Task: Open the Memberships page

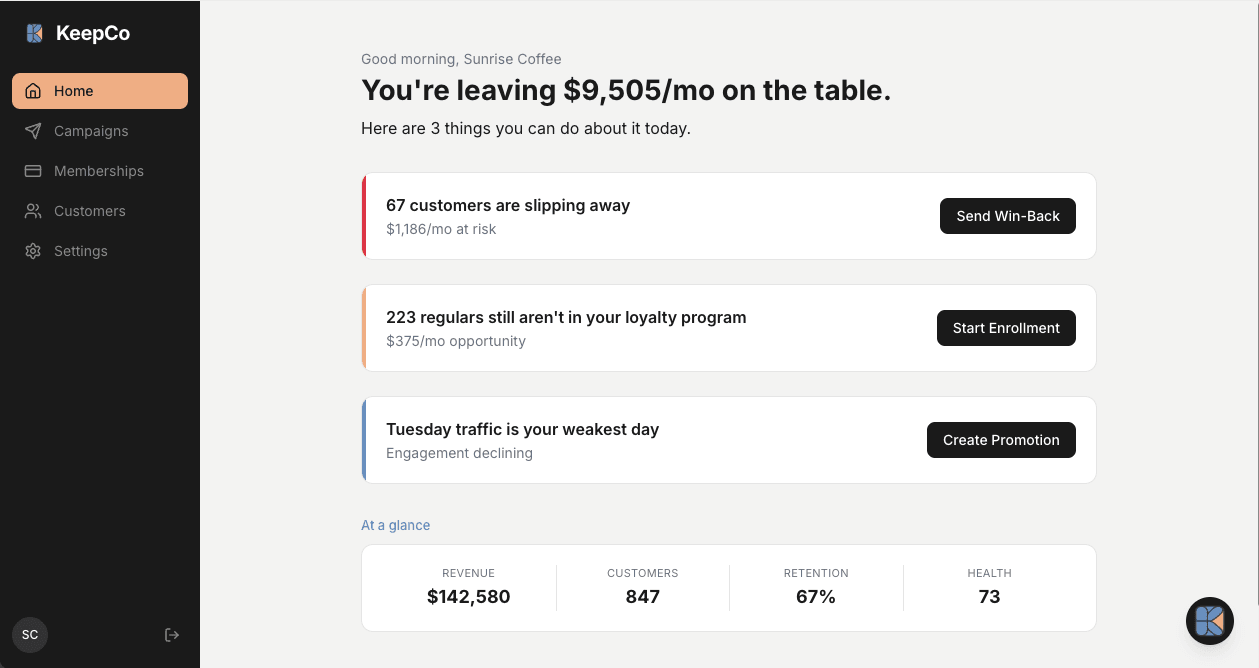Action: [99, 171]
